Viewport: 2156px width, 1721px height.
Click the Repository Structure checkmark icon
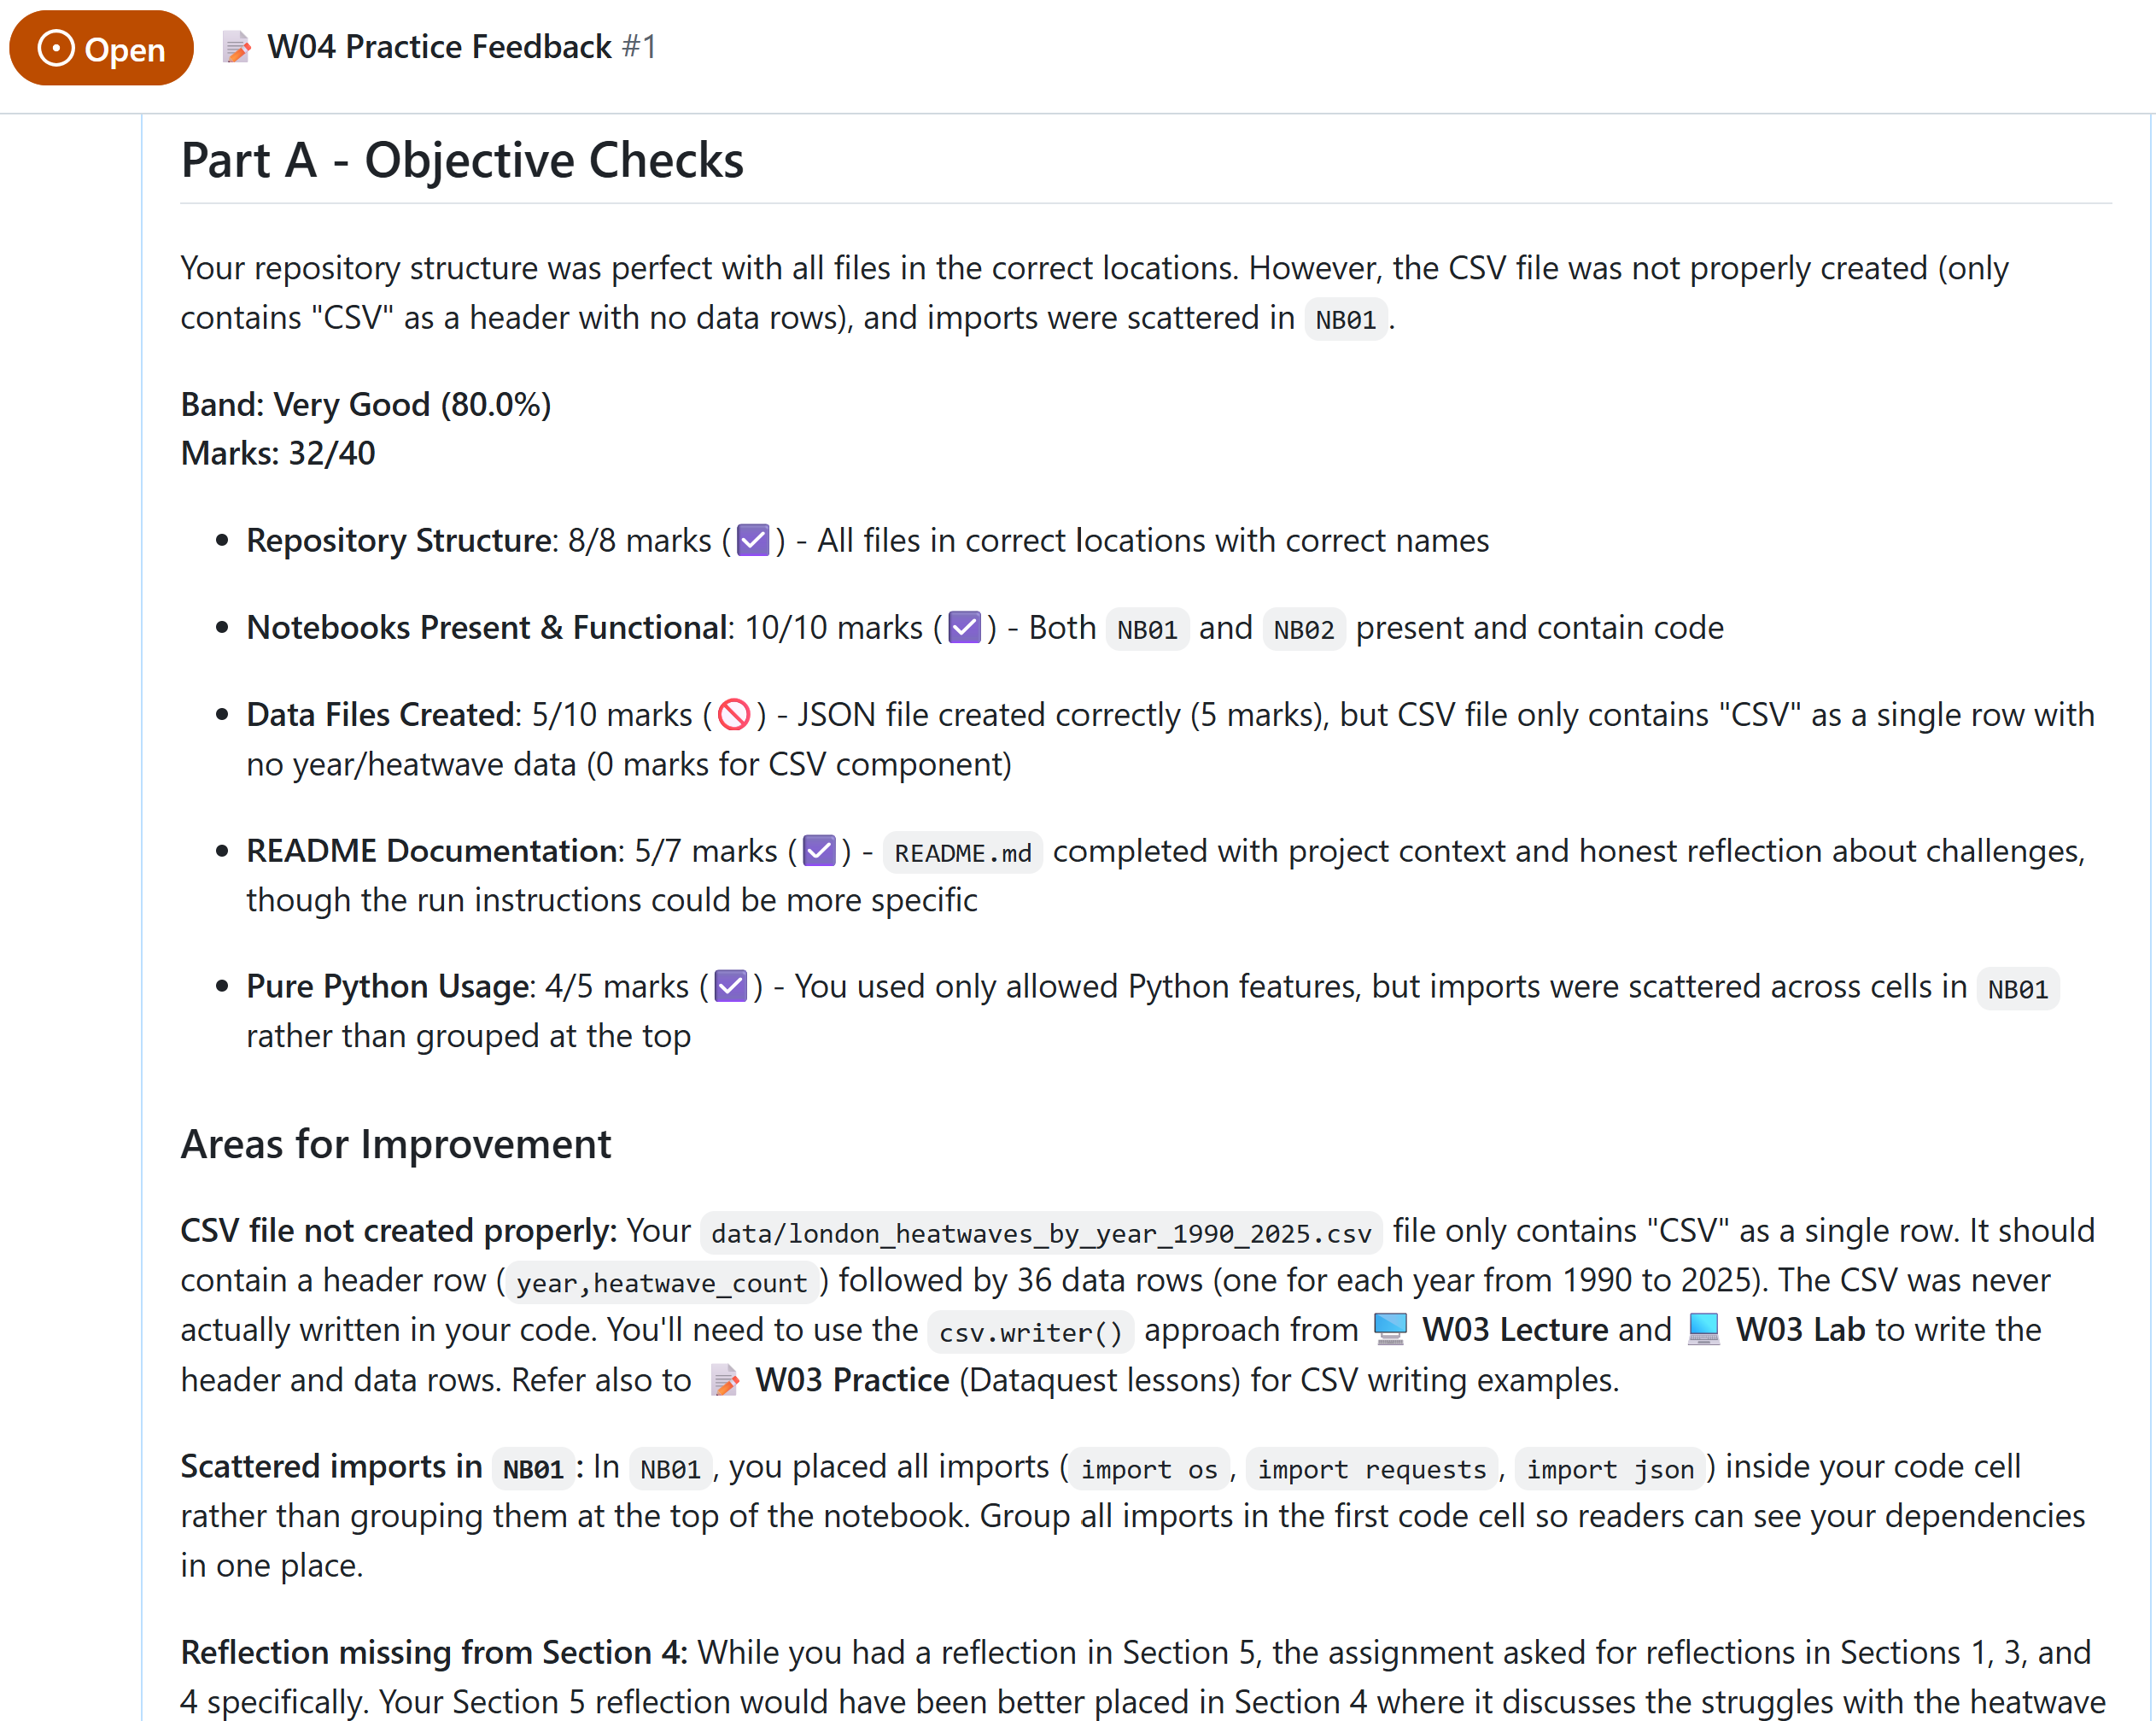tap(753, 541)
